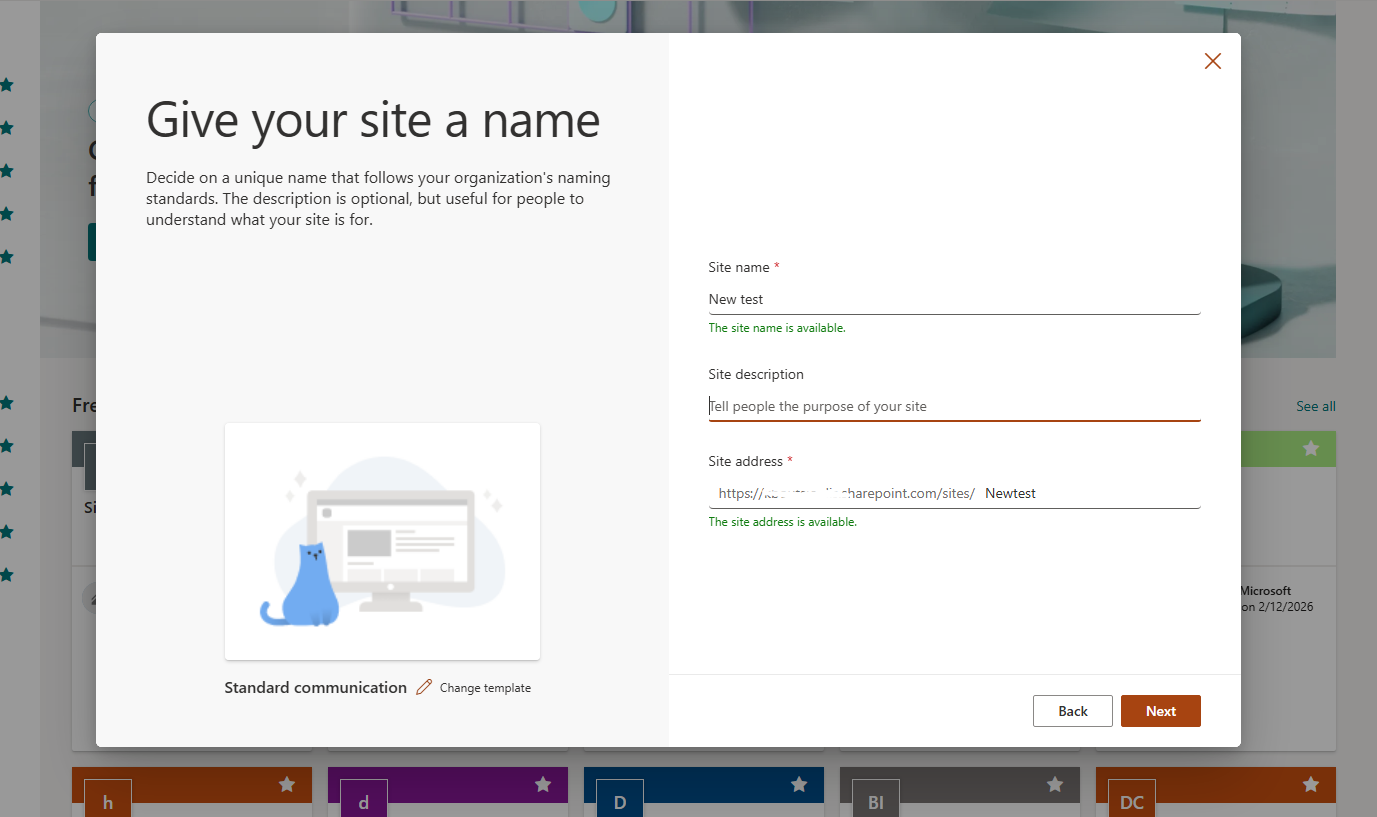Image resolution: width=1377 pixels, height=817 pixels.
Task: Open the d site logo on purple tile
Action: pyautogui.click(x=364, y=800)
